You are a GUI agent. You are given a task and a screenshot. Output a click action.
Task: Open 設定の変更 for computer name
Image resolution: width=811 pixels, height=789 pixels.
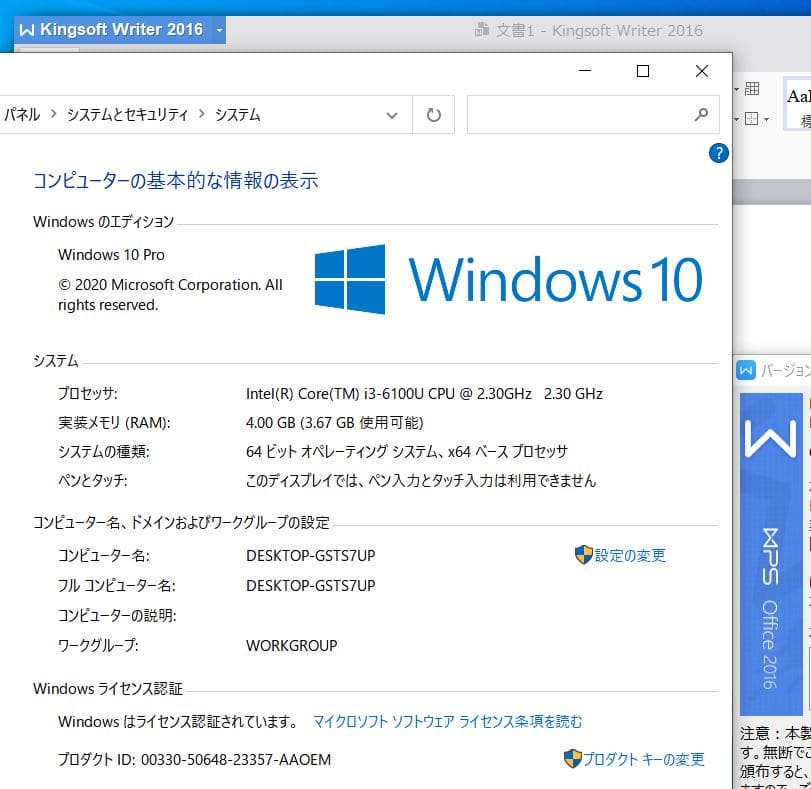click(x=629, y=555)
